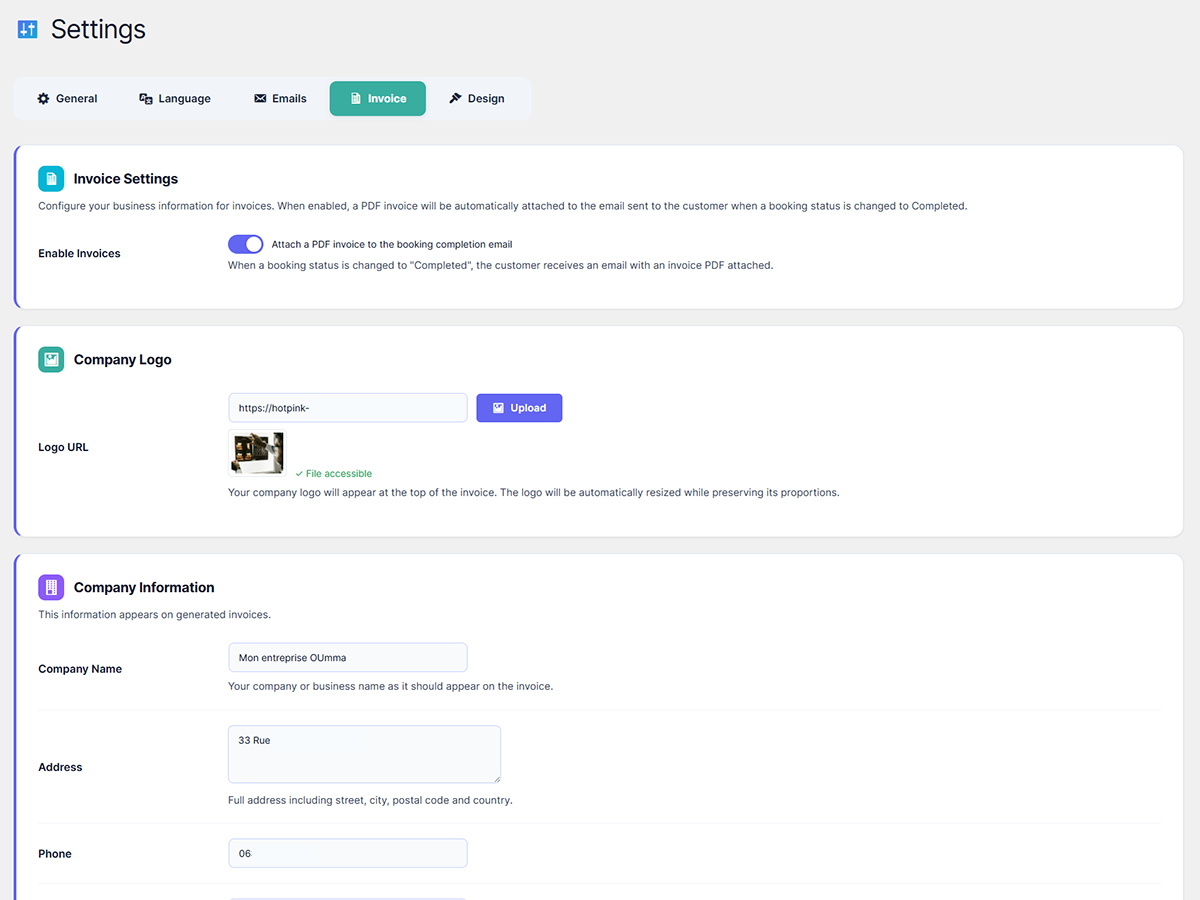The width and height of the screenshot is (1200, 900).
Task: Click the Settings sliders icon in header
Action: pos(27,30)
